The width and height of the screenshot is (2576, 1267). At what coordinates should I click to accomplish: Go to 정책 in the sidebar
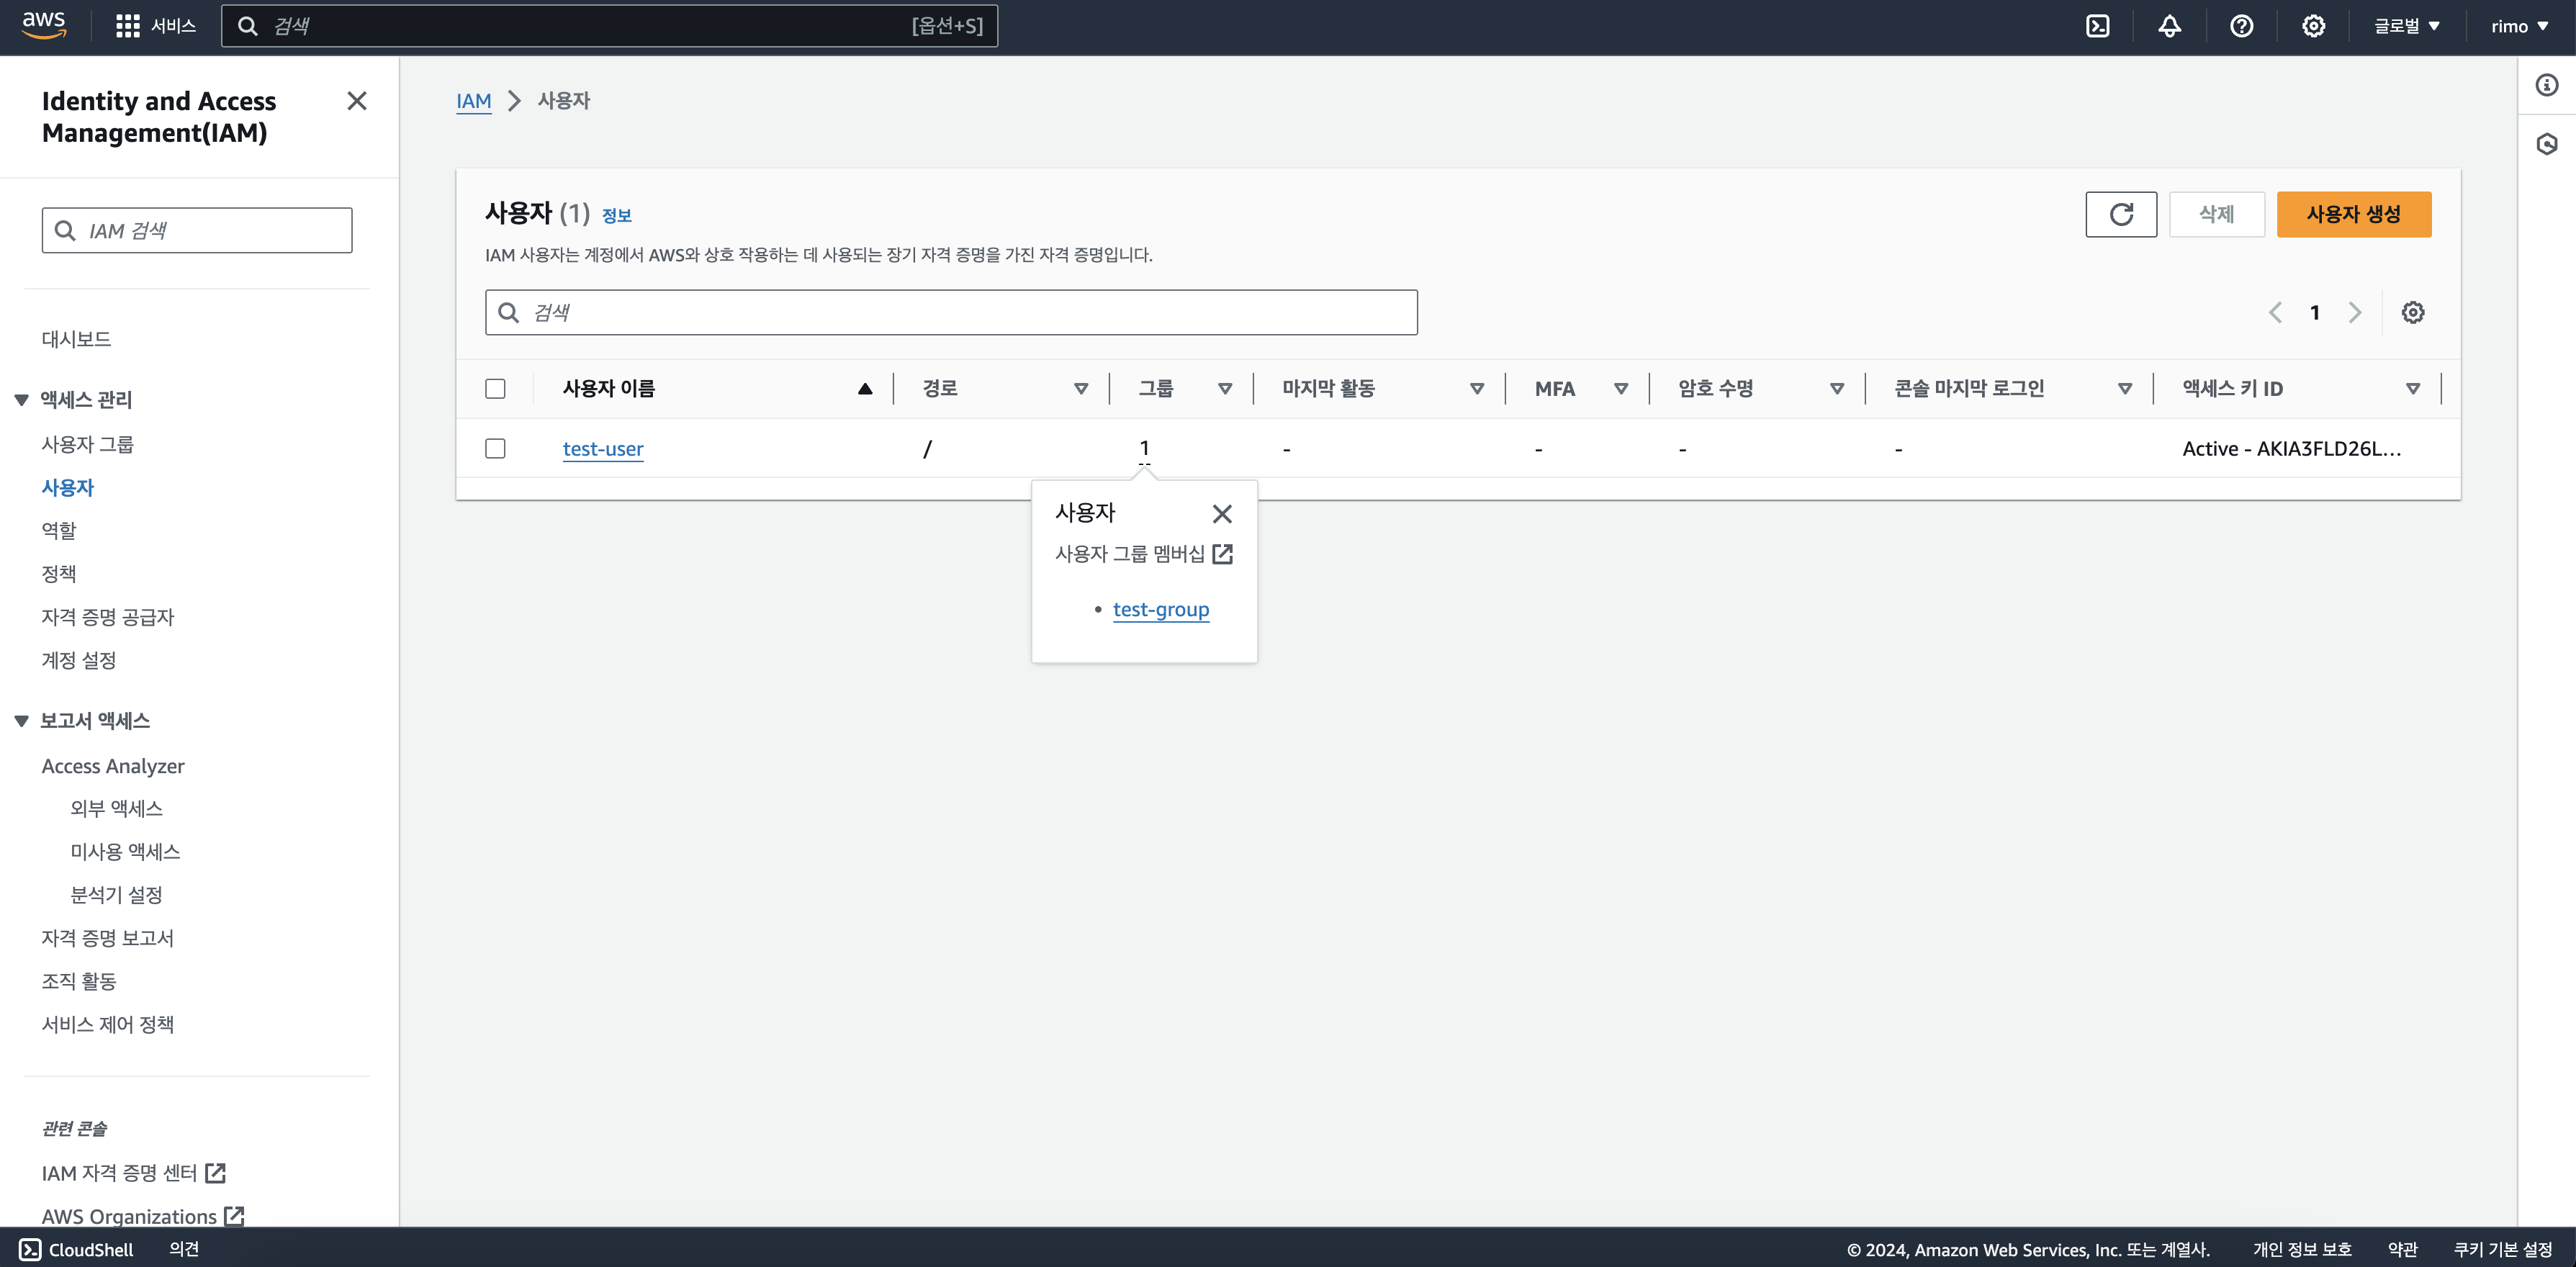click(59, 574)
